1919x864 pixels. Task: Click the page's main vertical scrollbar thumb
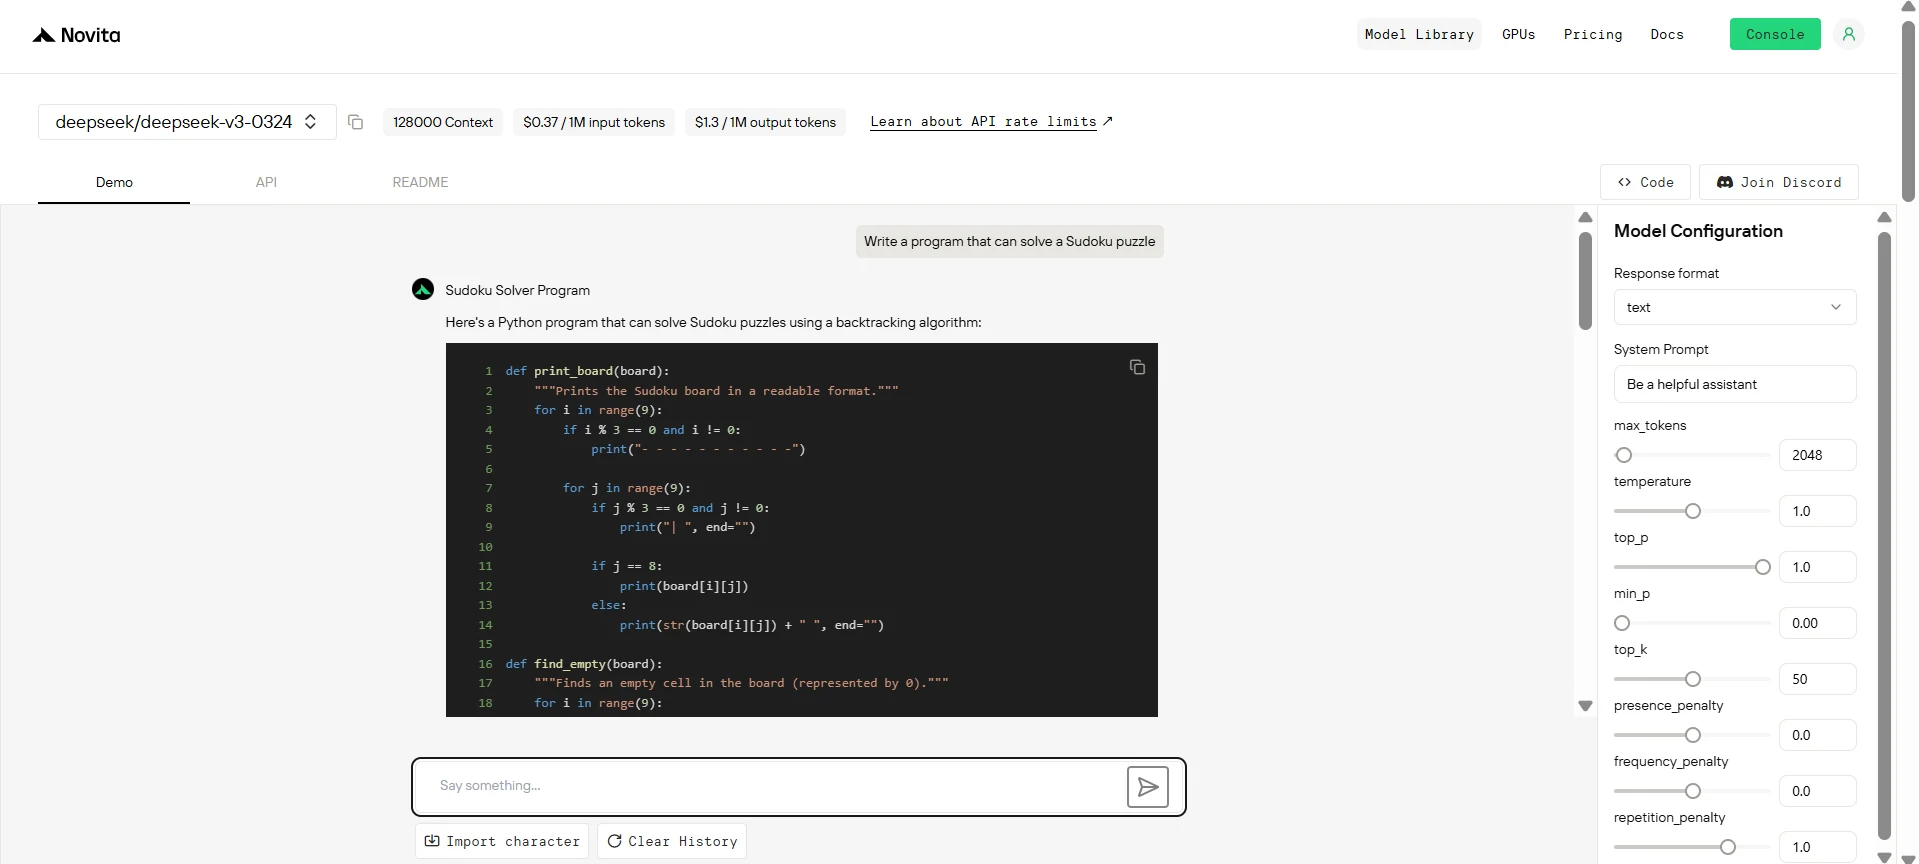(1908, 110)
